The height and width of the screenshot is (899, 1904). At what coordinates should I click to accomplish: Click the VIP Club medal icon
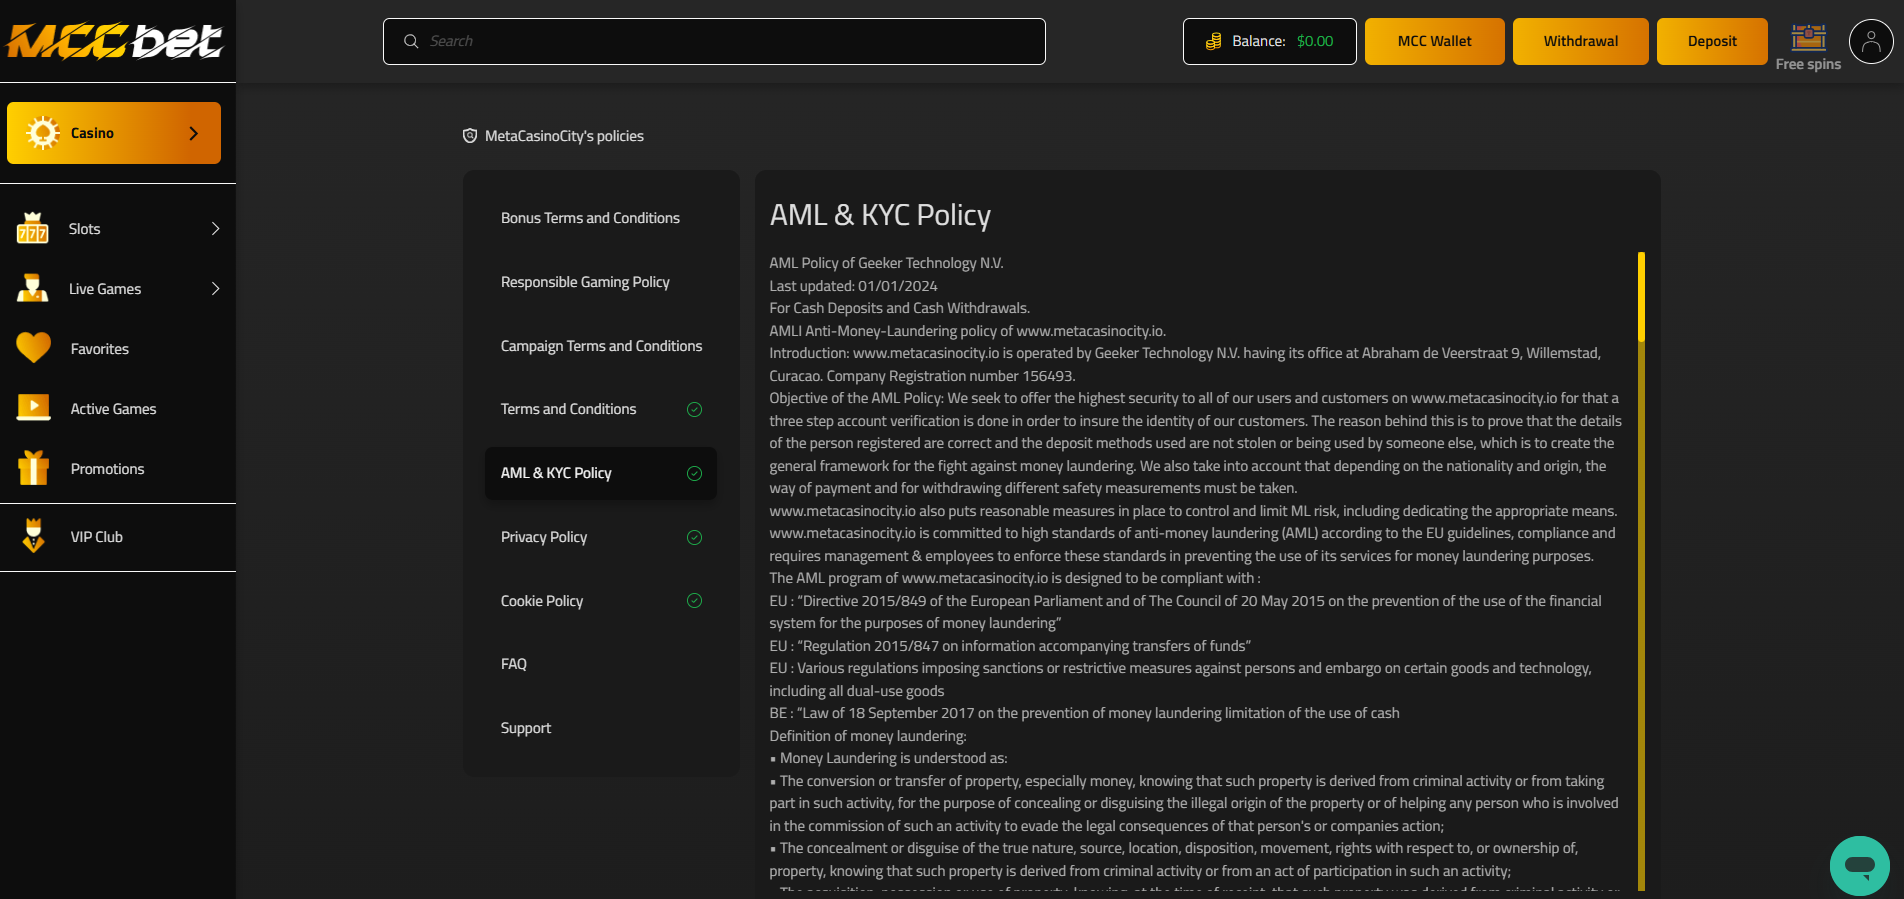tap(33, 536)
